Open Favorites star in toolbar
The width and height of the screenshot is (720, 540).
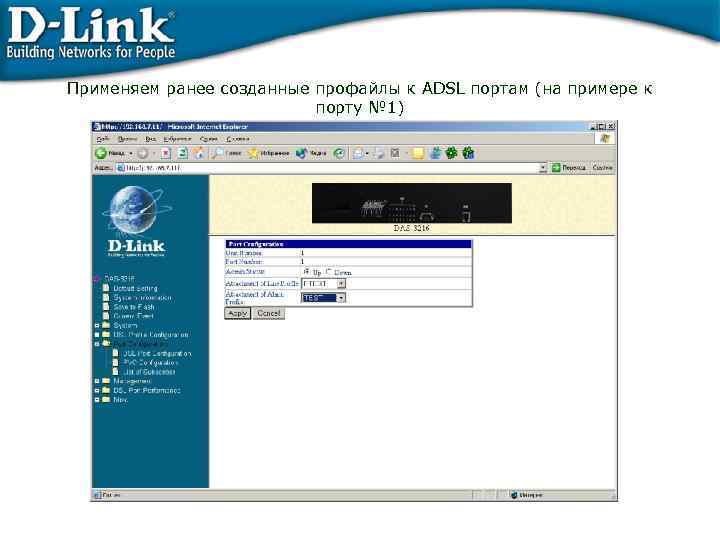[253, 153]
